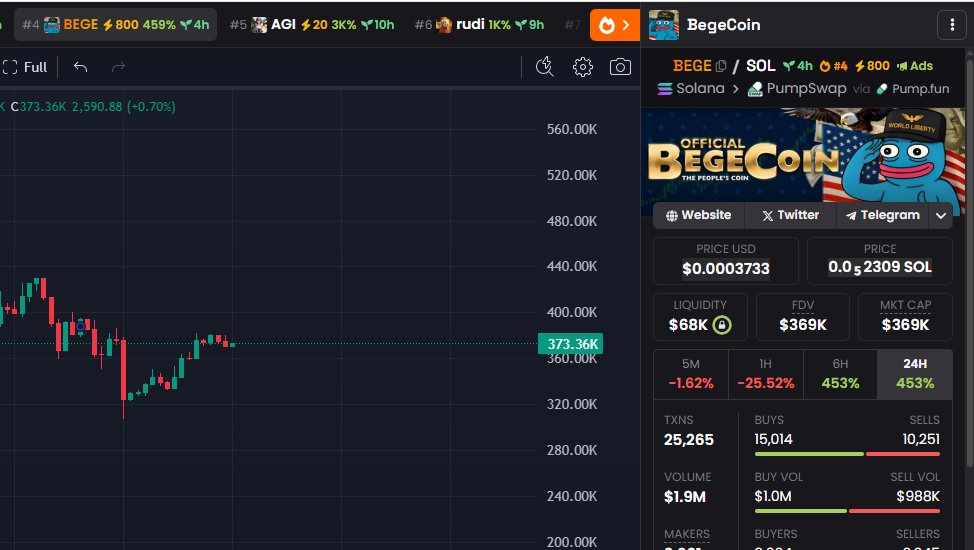The height and width of the screenshot is (550, 974).
Task: Click the flame #4 trending rank badge
Action: coord(834,66)
